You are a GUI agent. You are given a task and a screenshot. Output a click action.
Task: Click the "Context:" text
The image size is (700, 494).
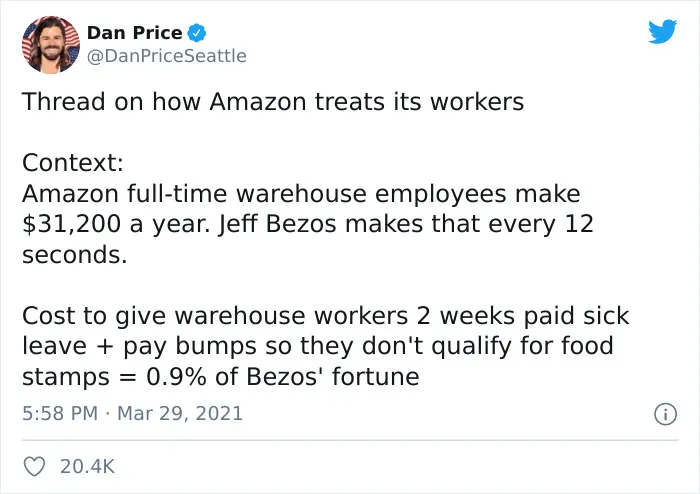[73, 162]
